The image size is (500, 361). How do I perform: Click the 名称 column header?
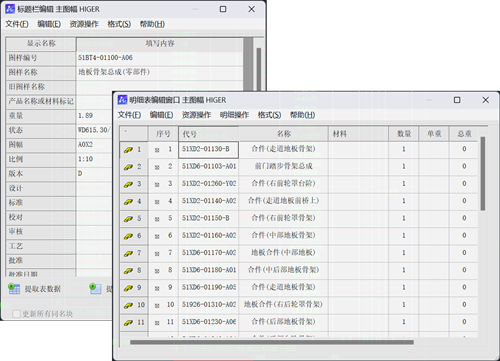coord(283,134)
